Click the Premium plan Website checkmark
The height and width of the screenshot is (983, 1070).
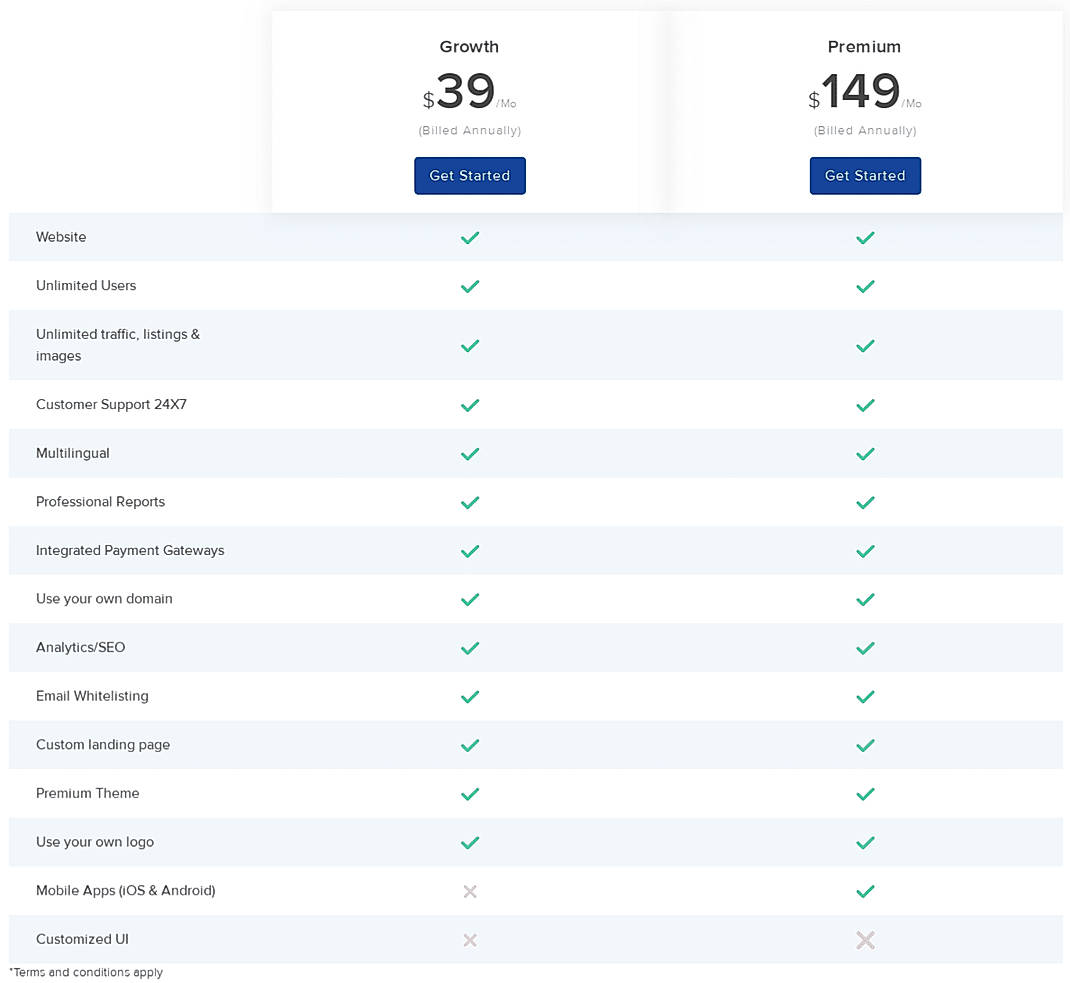tap(865, 238)
